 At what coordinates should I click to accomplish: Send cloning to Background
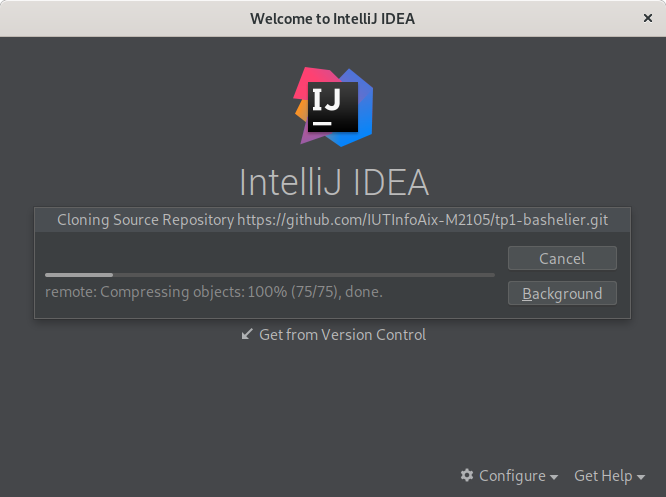tap(562, 293)
